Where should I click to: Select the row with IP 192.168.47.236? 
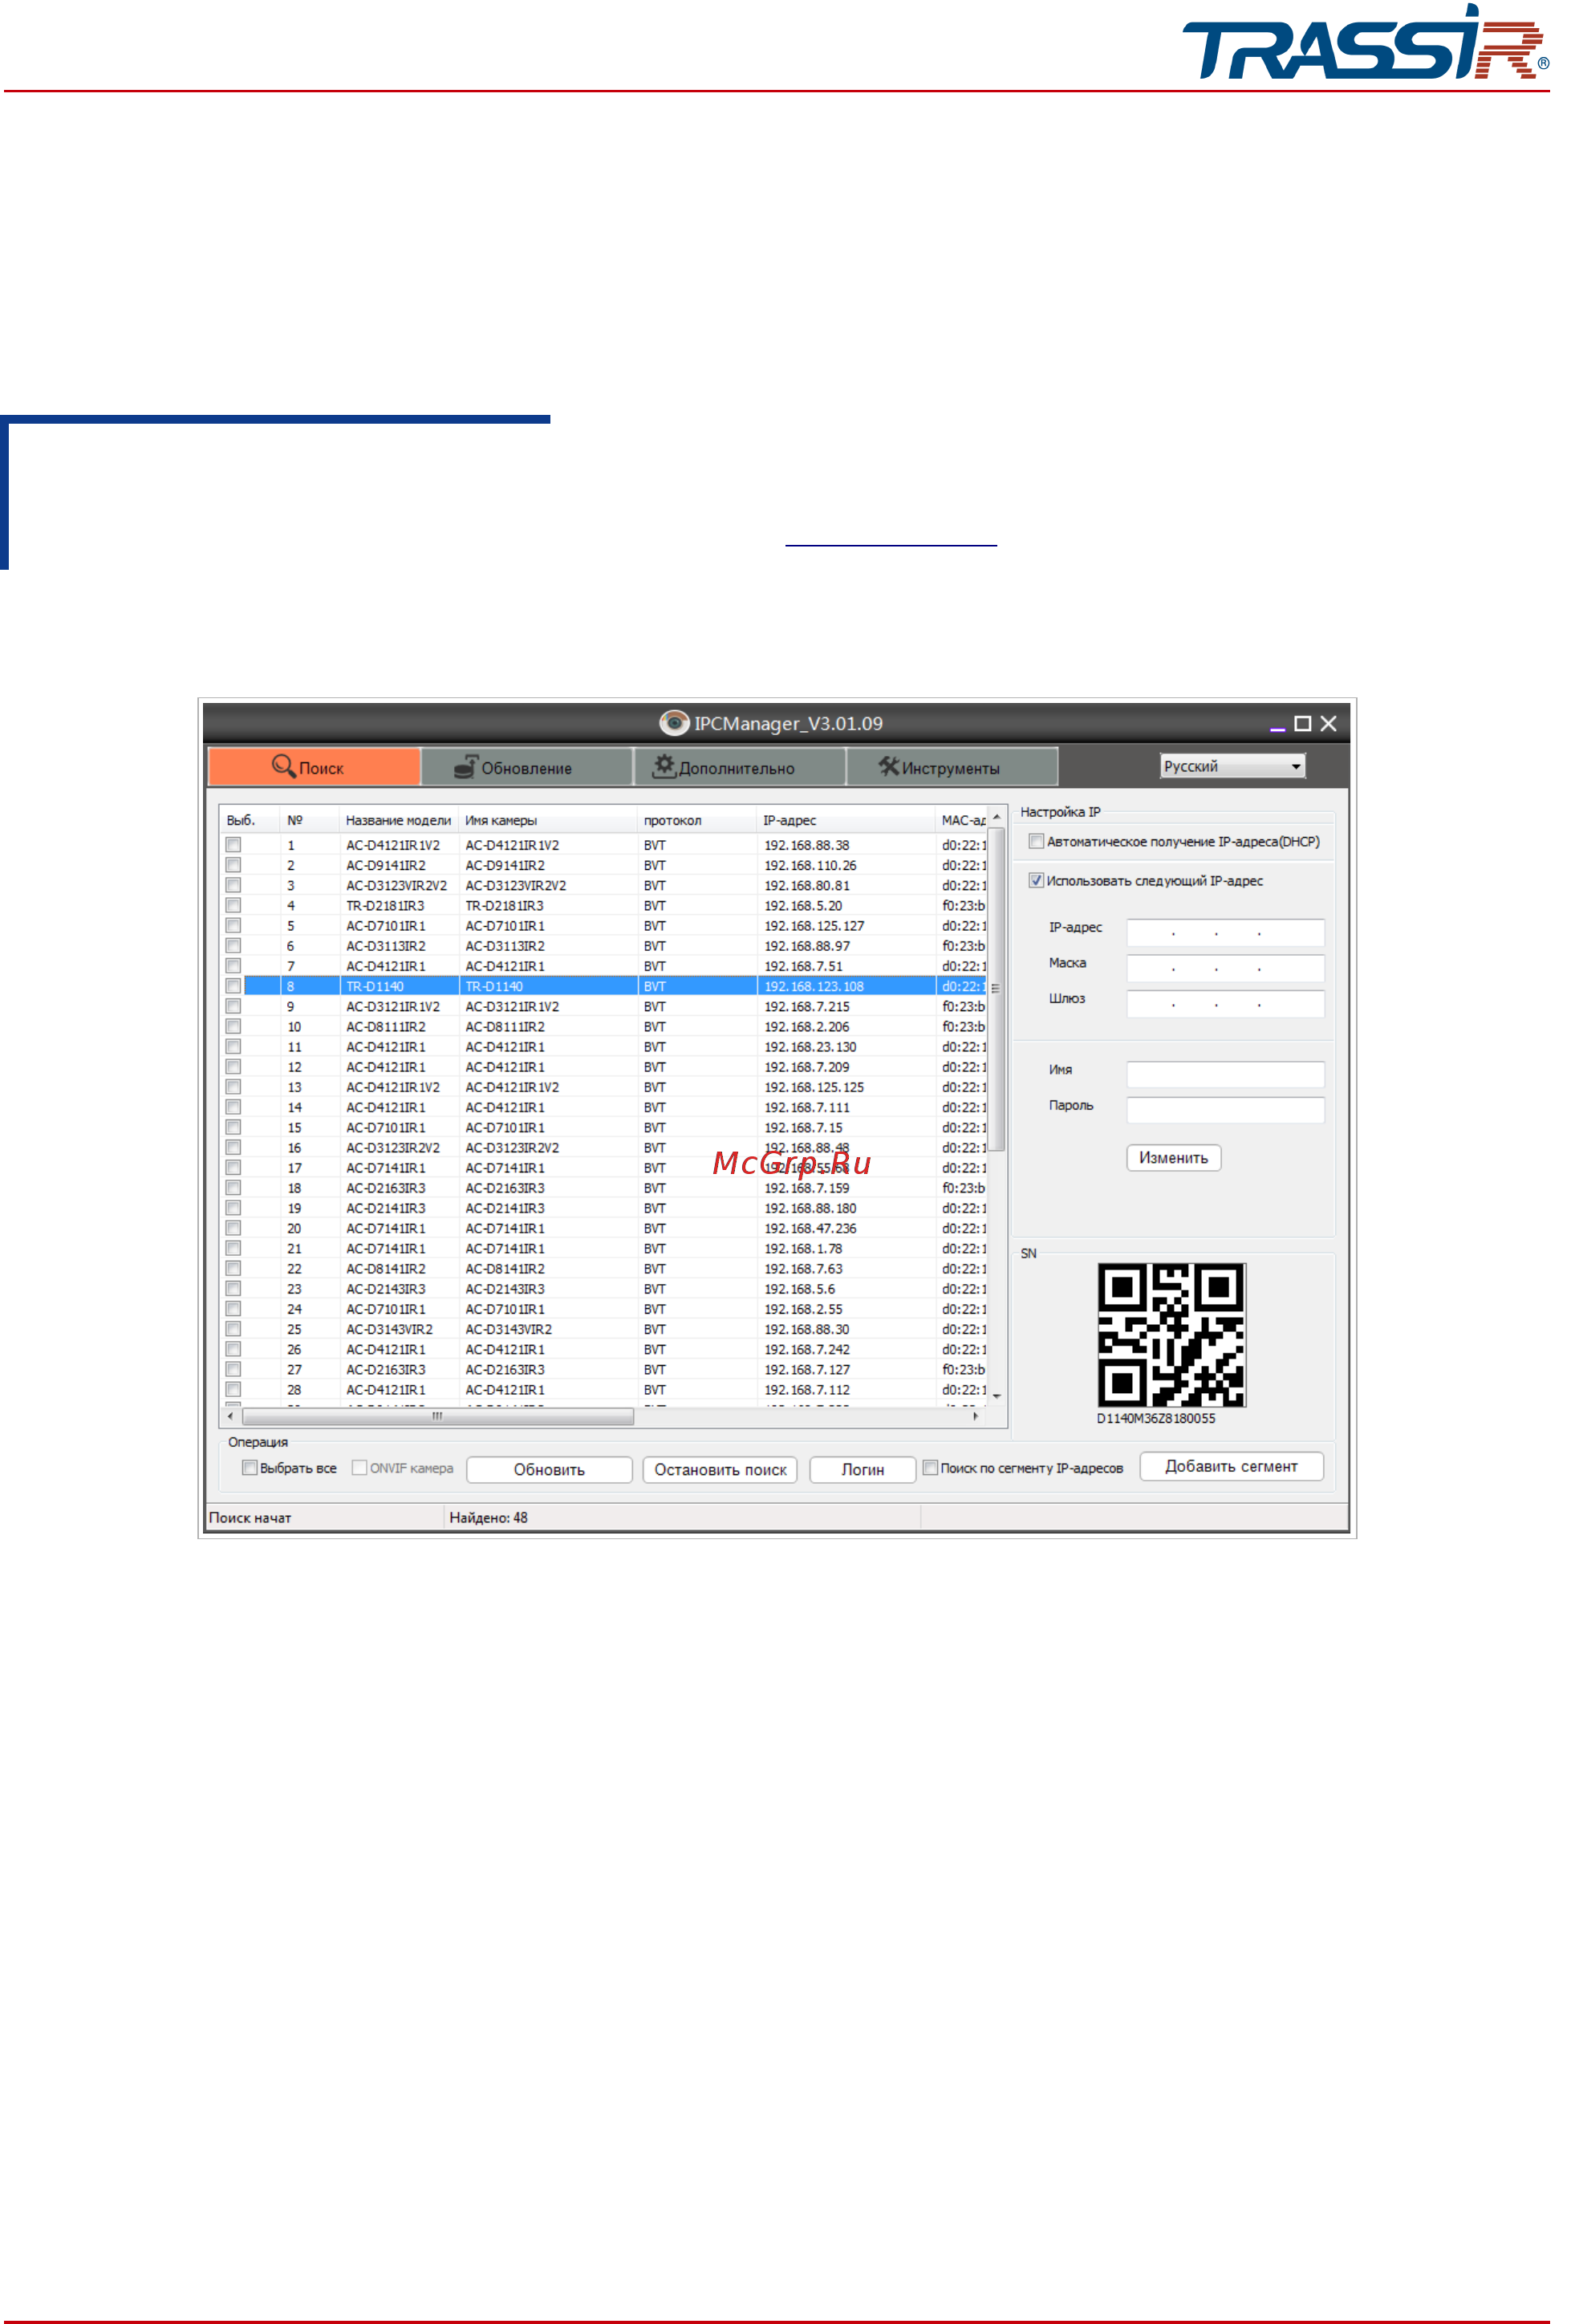(x=603, y=1228)
